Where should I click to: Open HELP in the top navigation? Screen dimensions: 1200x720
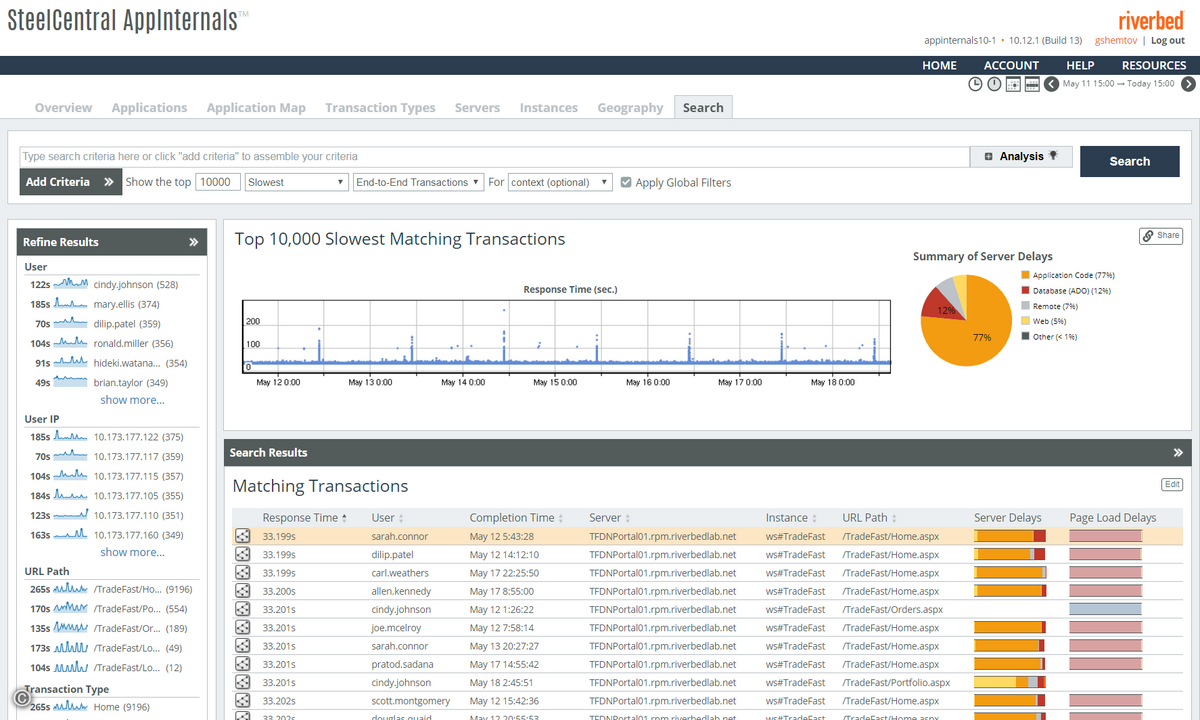(x=1080, y=65)
